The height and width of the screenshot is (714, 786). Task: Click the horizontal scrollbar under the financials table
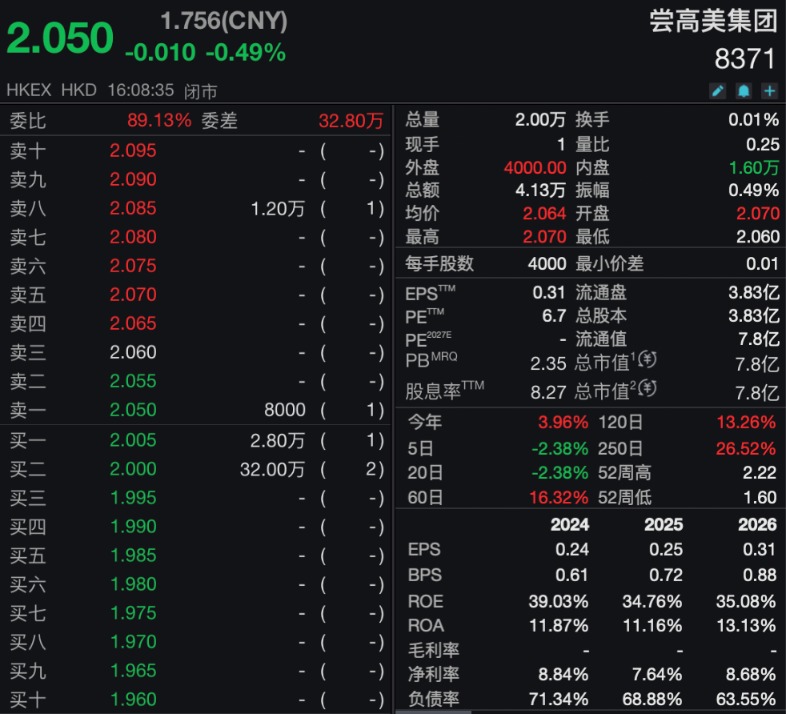[x=434, y=711]
